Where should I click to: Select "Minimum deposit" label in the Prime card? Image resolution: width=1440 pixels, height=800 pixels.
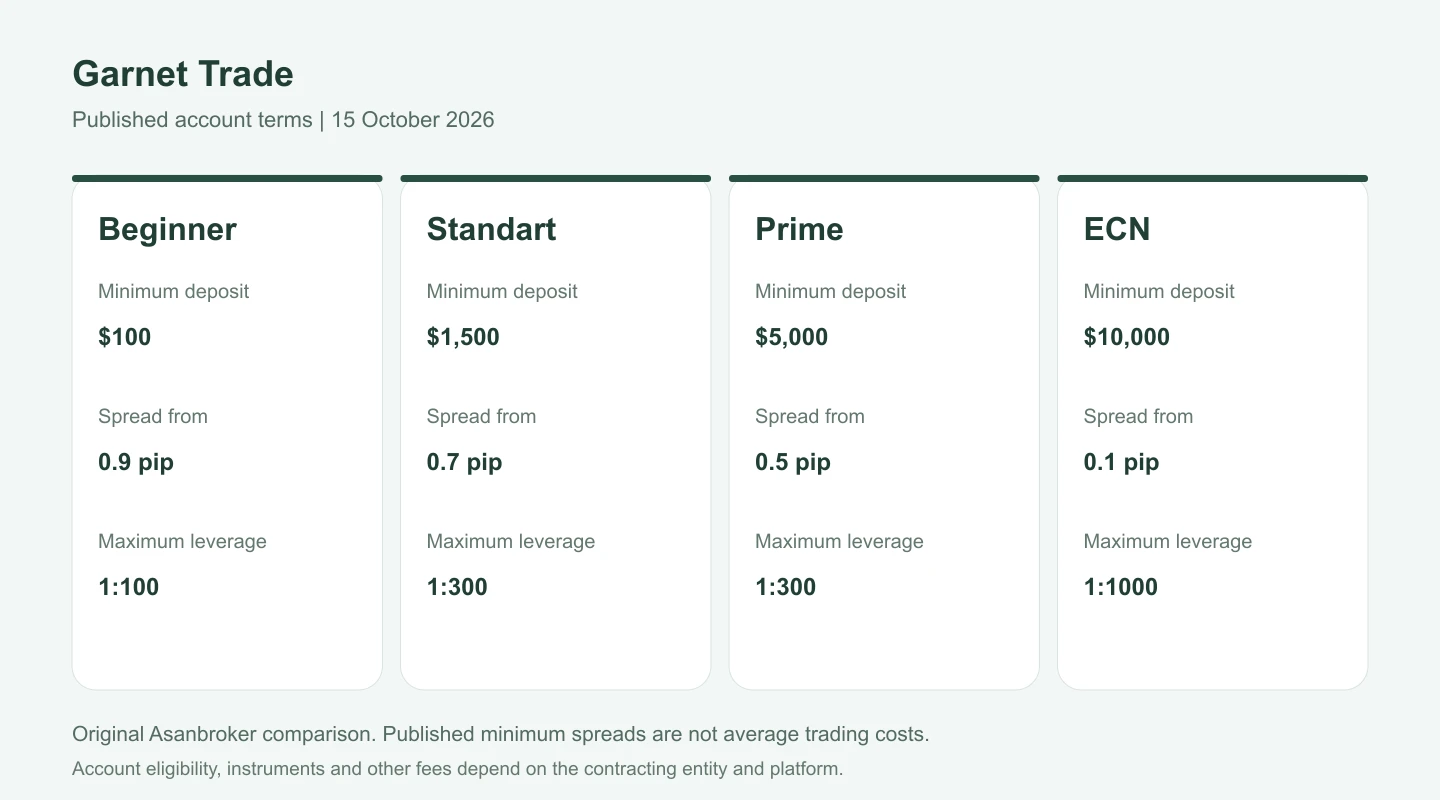(831, 292)
